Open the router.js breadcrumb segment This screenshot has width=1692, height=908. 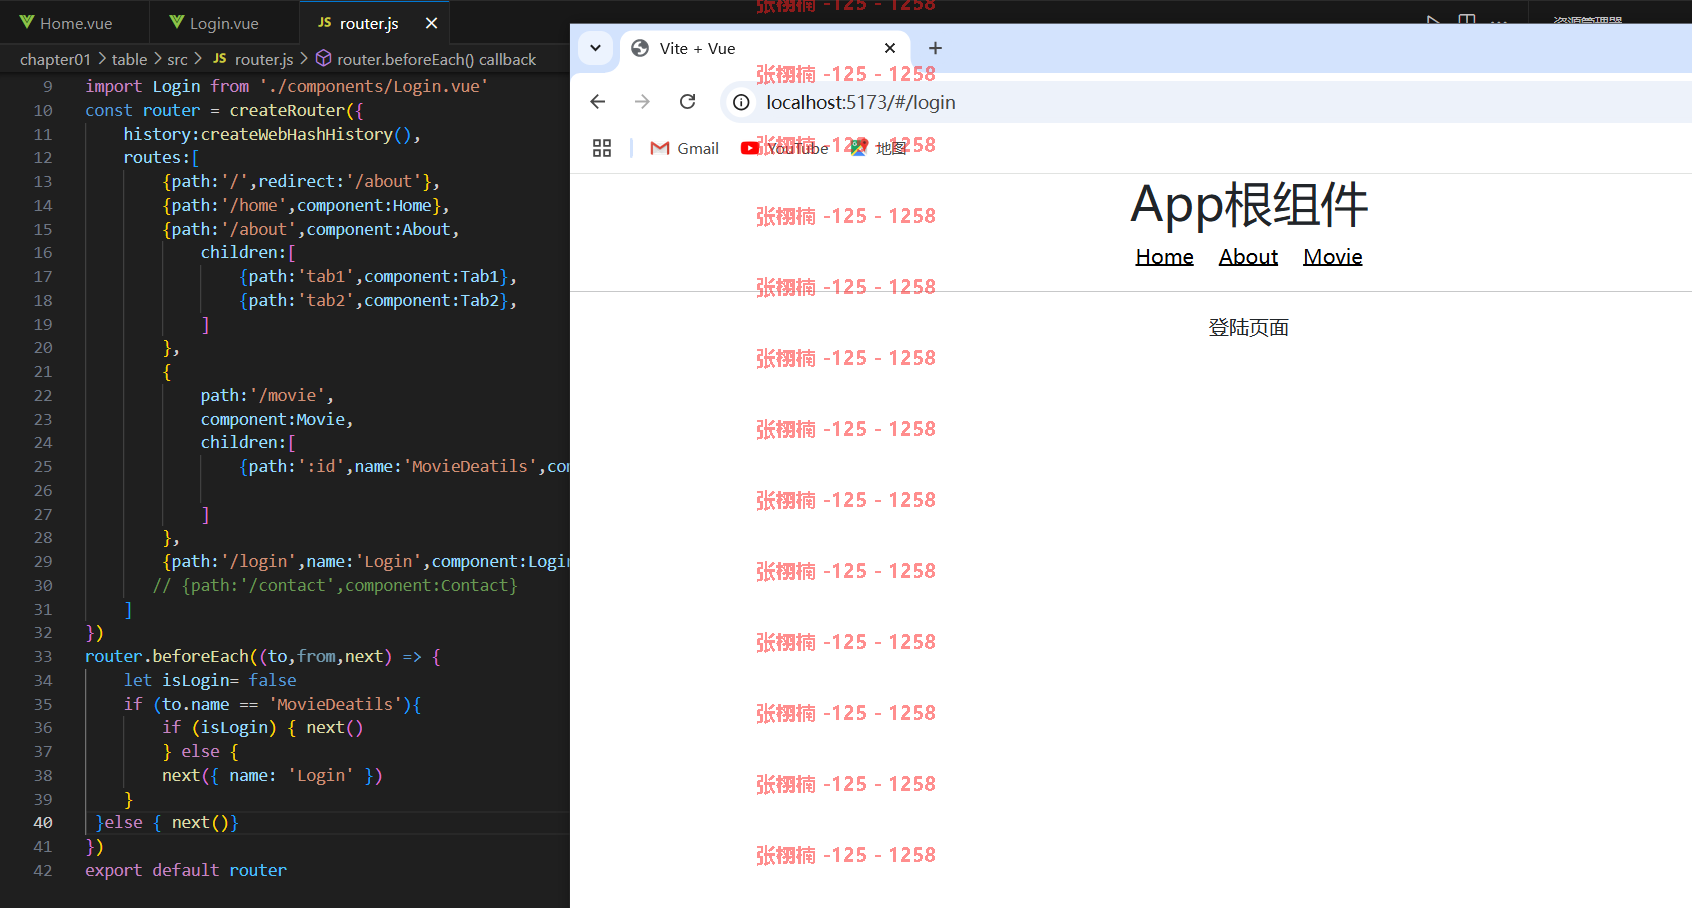point(253,59)
